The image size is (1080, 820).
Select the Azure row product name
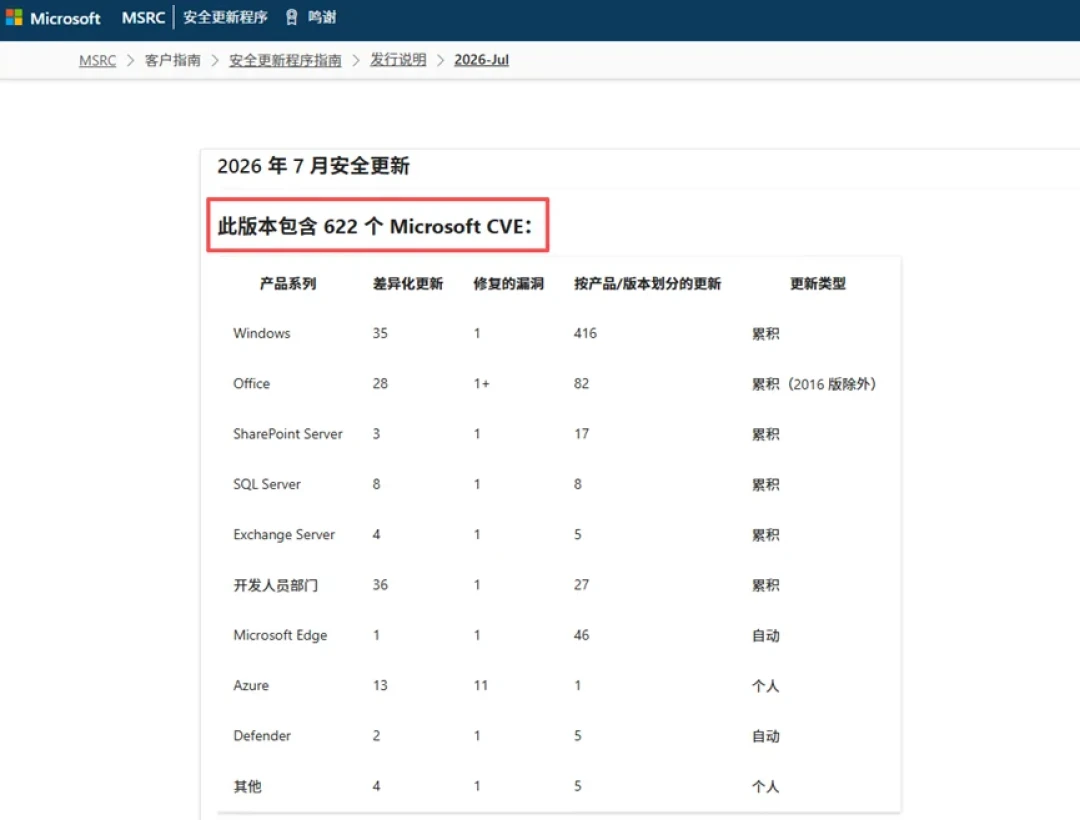[x=251, y=685]
